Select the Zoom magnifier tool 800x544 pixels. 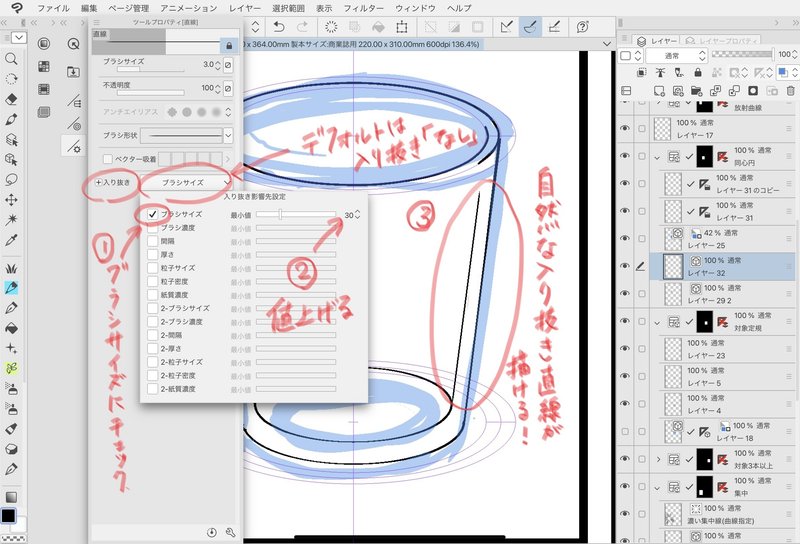11,59
